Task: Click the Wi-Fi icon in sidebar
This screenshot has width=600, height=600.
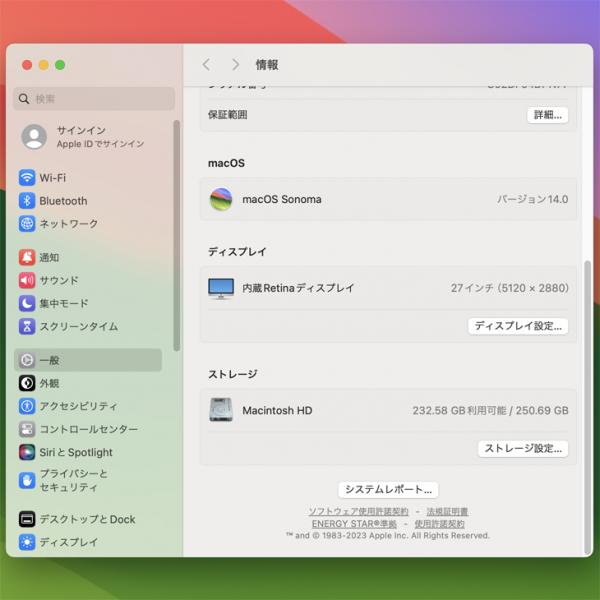Action: [27, 178]
